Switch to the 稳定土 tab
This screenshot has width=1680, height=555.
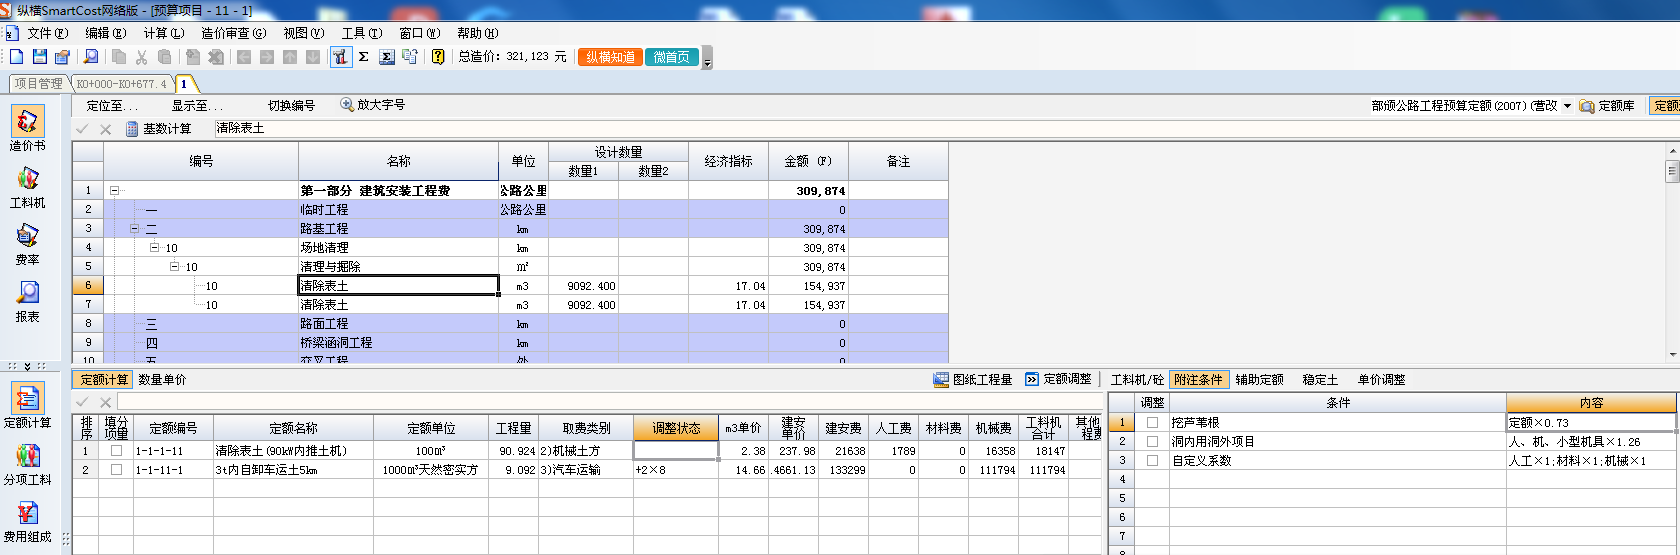(x=1320, y=380)
